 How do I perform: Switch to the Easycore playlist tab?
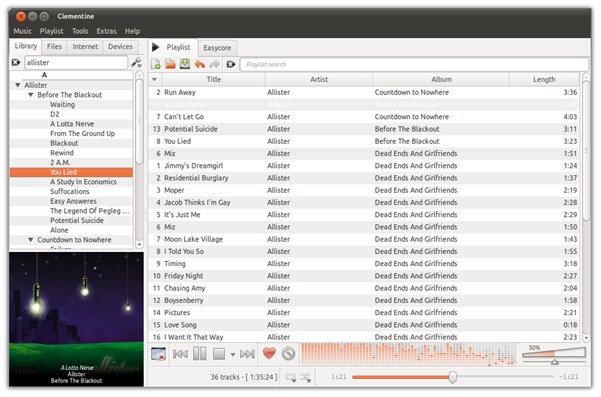[x=217, y=48]
